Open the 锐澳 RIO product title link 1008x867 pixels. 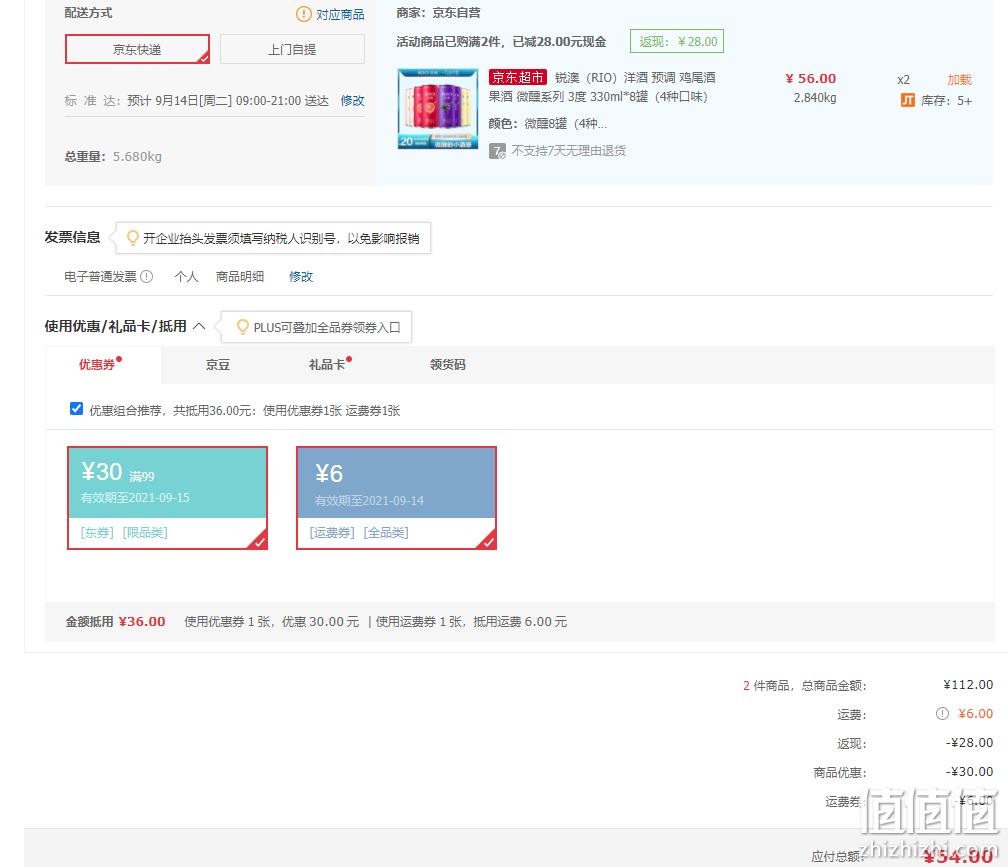601,87
